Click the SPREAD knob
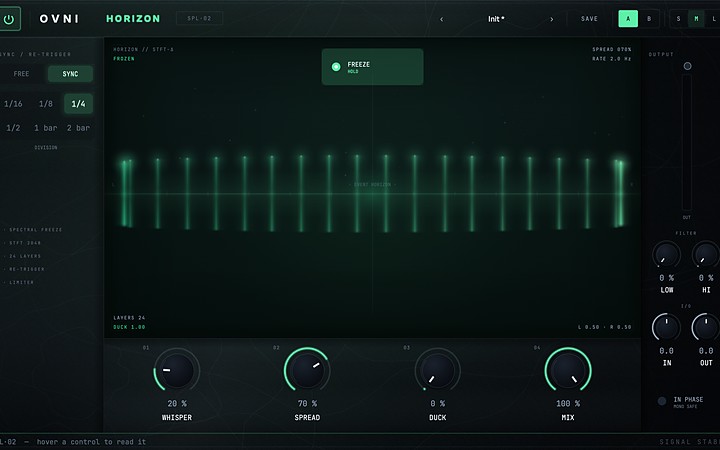 coord(307,370)
